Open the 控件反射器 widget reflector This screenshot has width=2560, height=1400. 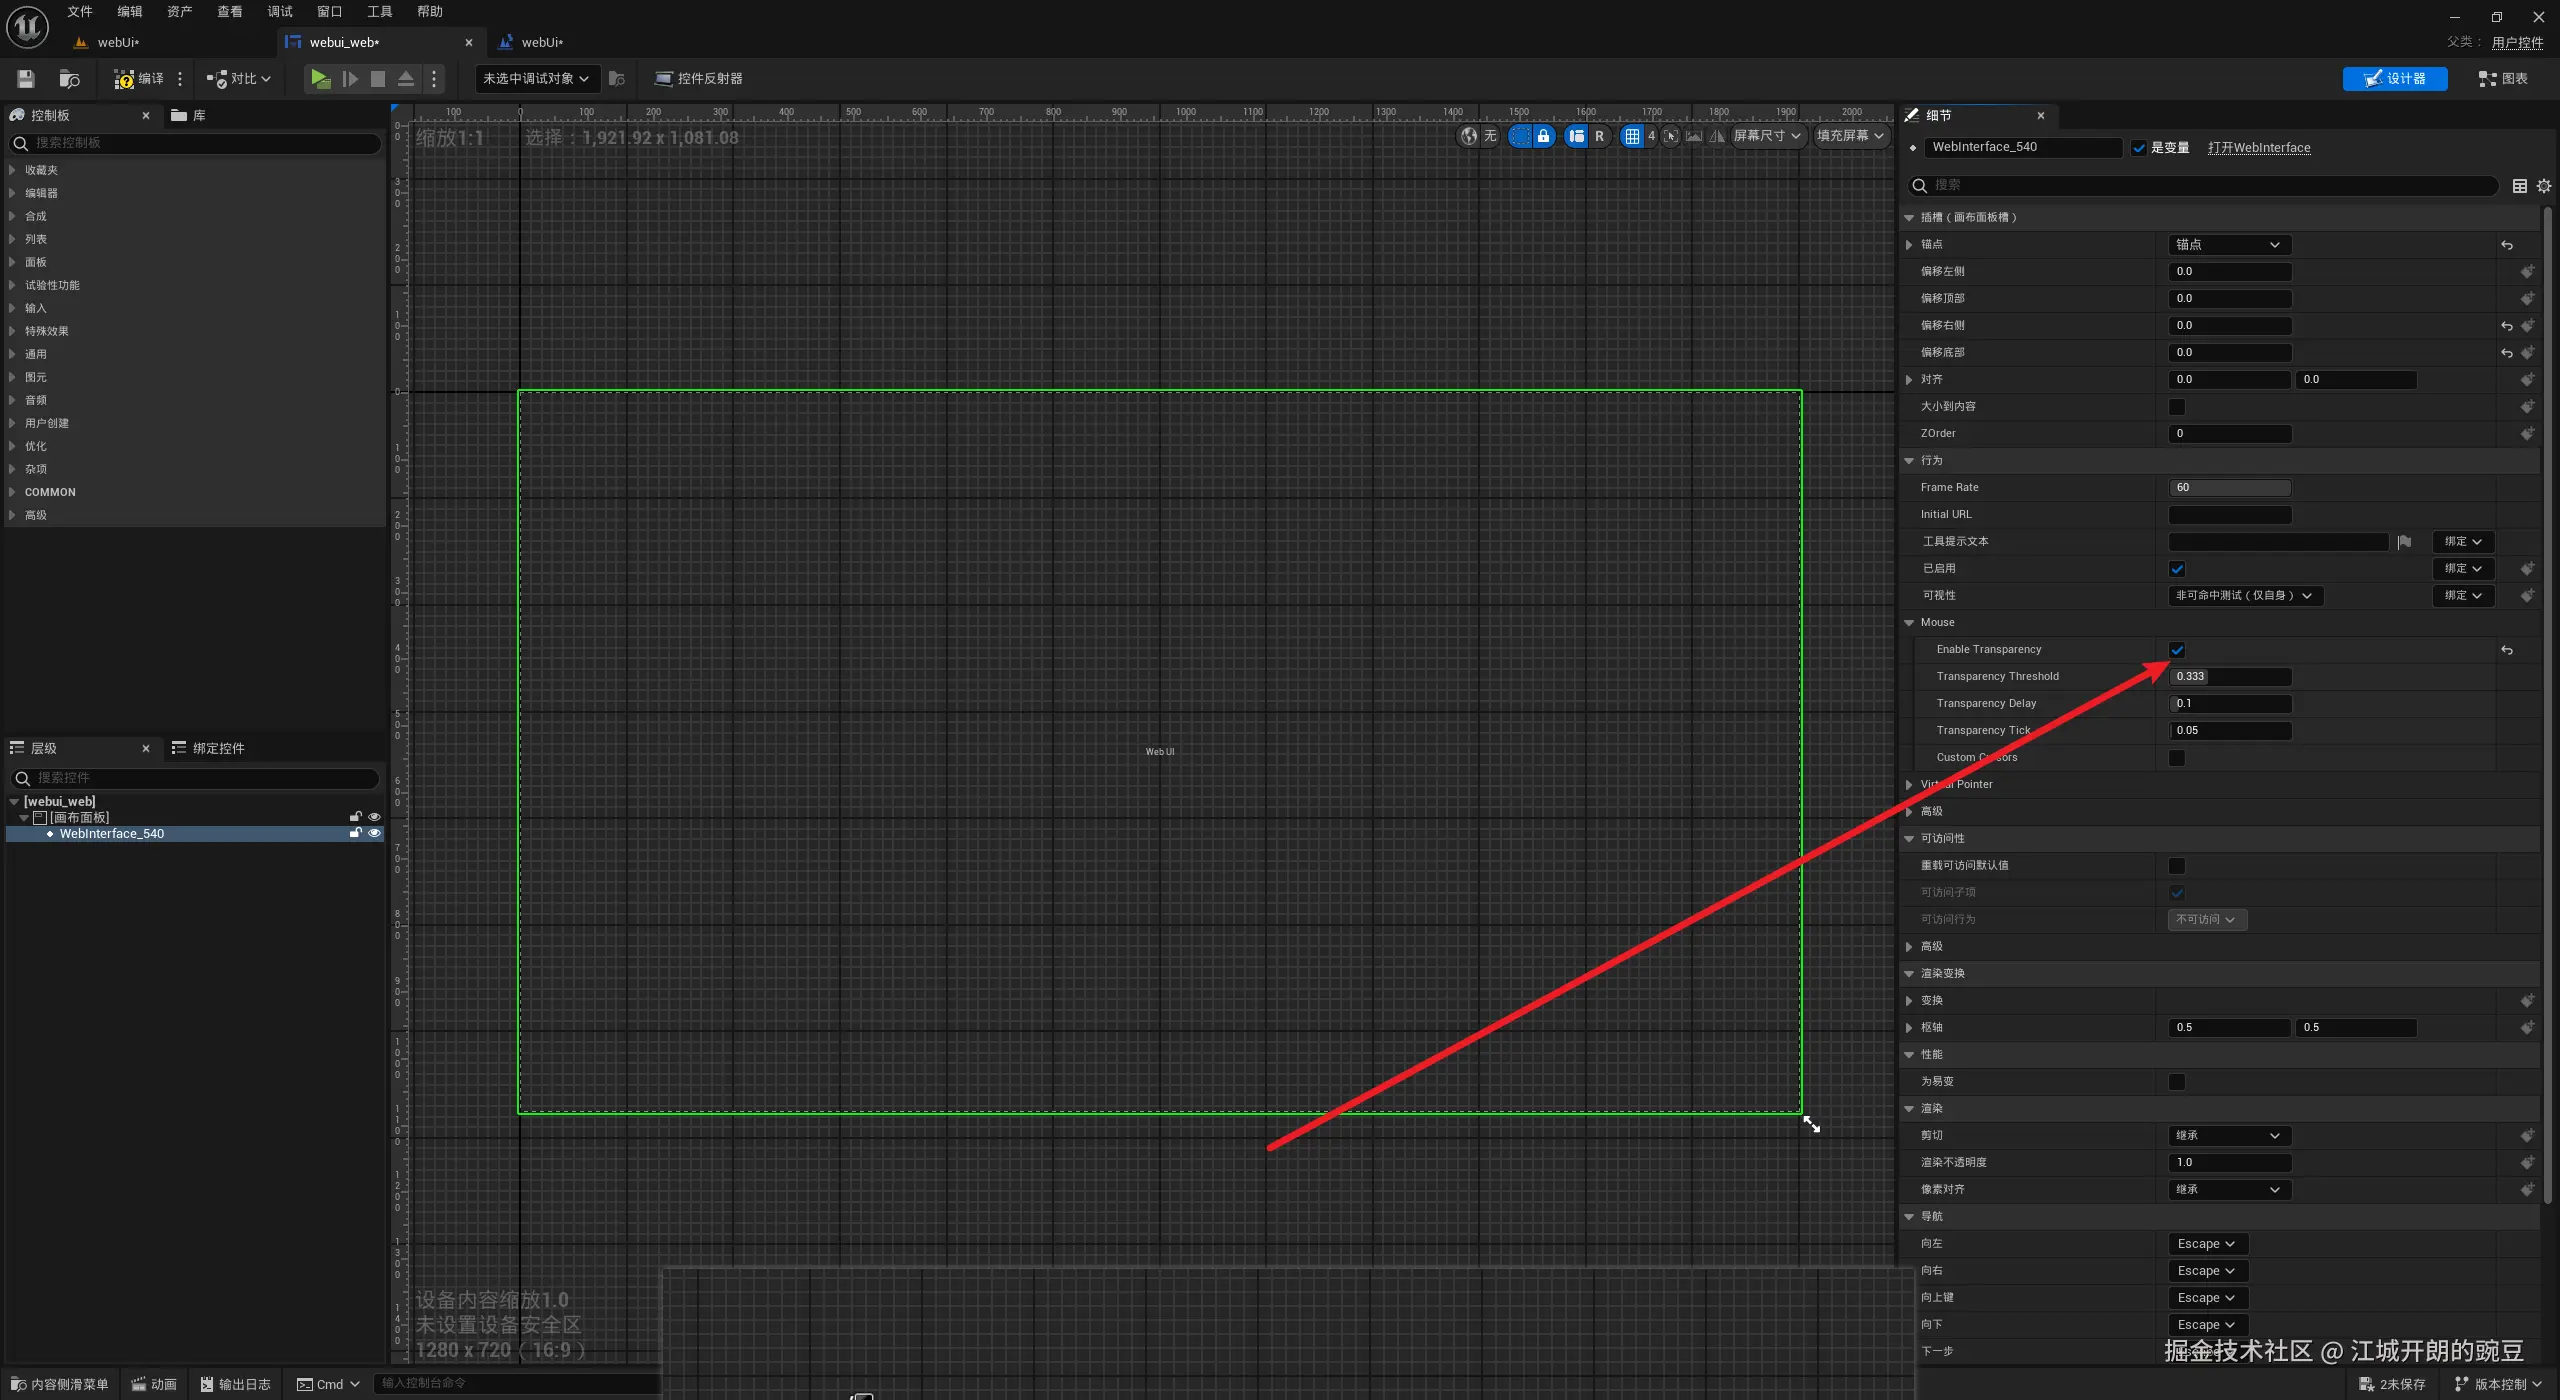coord(698,79)
